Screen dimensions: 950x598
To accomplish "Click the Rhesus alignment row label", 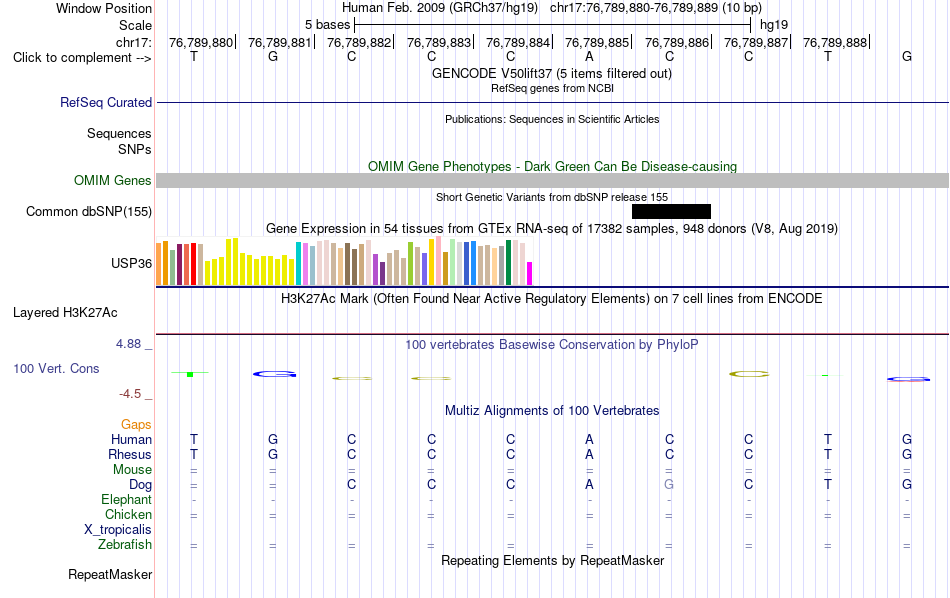I will pos(130,454).
